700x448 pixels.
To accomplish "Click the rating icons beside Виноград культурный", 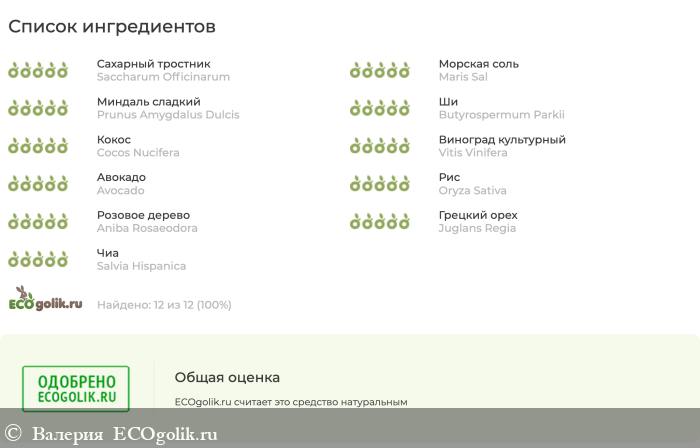I will (380, 146).
